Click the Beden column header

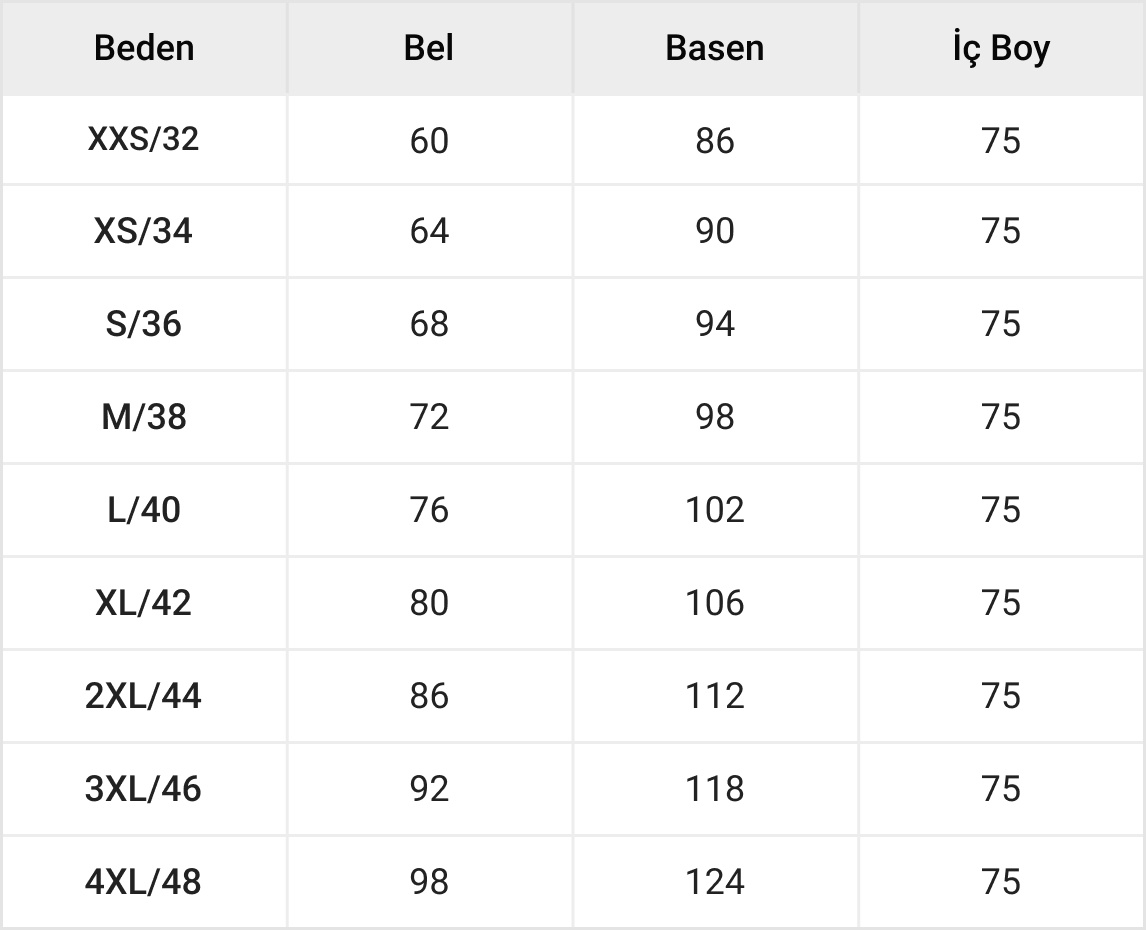(x=144, y=48)
